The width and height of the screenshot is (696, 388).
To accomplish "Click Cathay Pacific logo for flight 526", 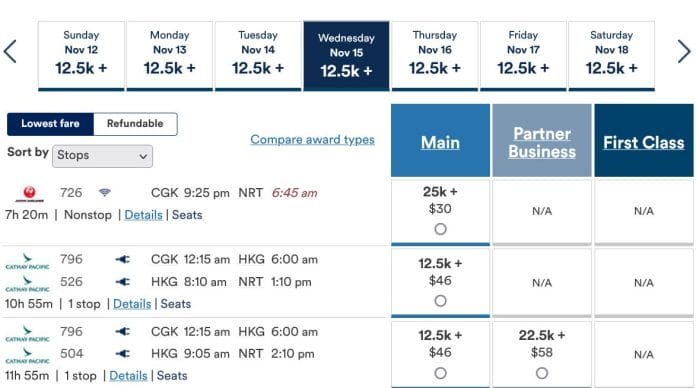I will [x=28, y=283].
